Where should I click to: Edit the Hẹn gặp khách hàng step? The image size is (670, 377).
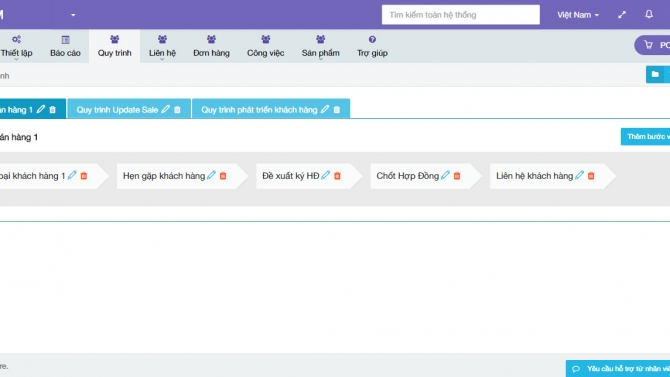coord(211,175)
